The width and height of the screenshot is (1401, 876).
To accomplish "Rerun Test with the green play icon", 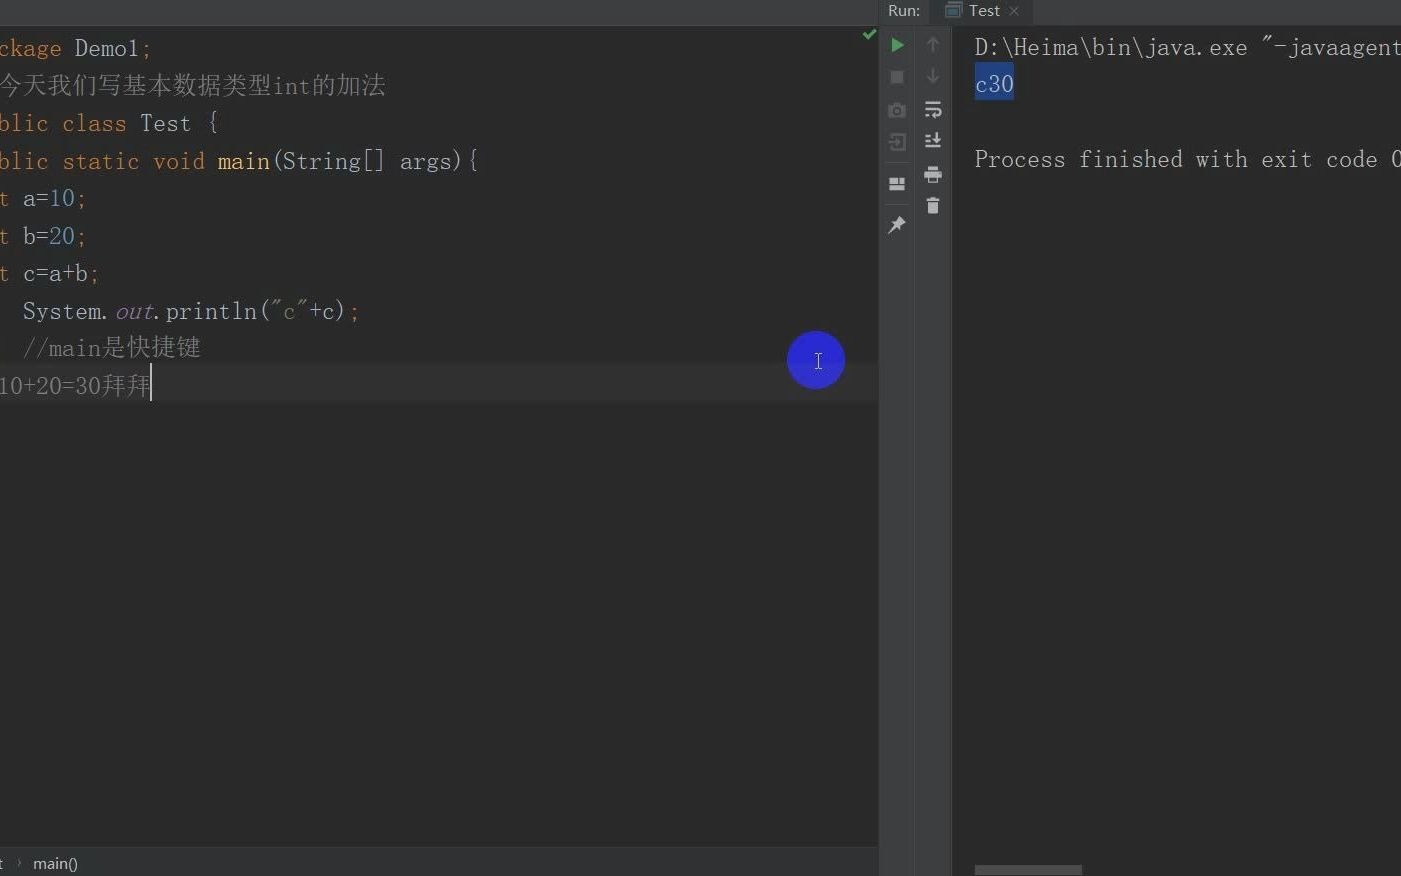I will pyautogui.click(x=897, y=45).
